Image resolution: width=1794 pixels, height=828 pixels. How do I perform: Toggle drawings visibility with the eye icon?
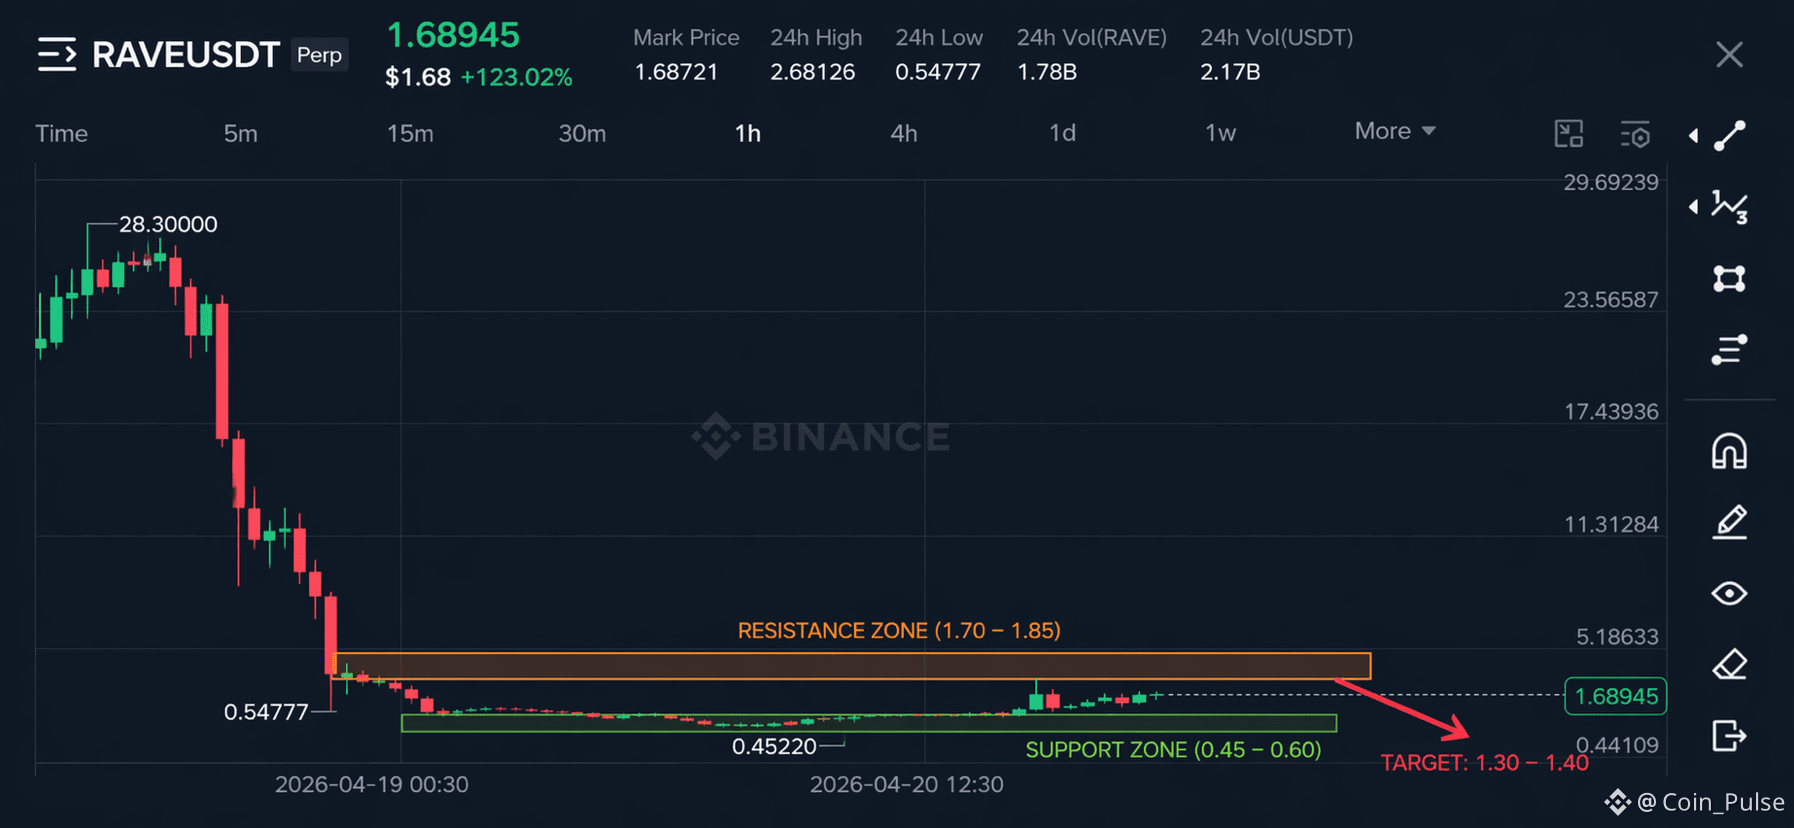[1729, 593]
